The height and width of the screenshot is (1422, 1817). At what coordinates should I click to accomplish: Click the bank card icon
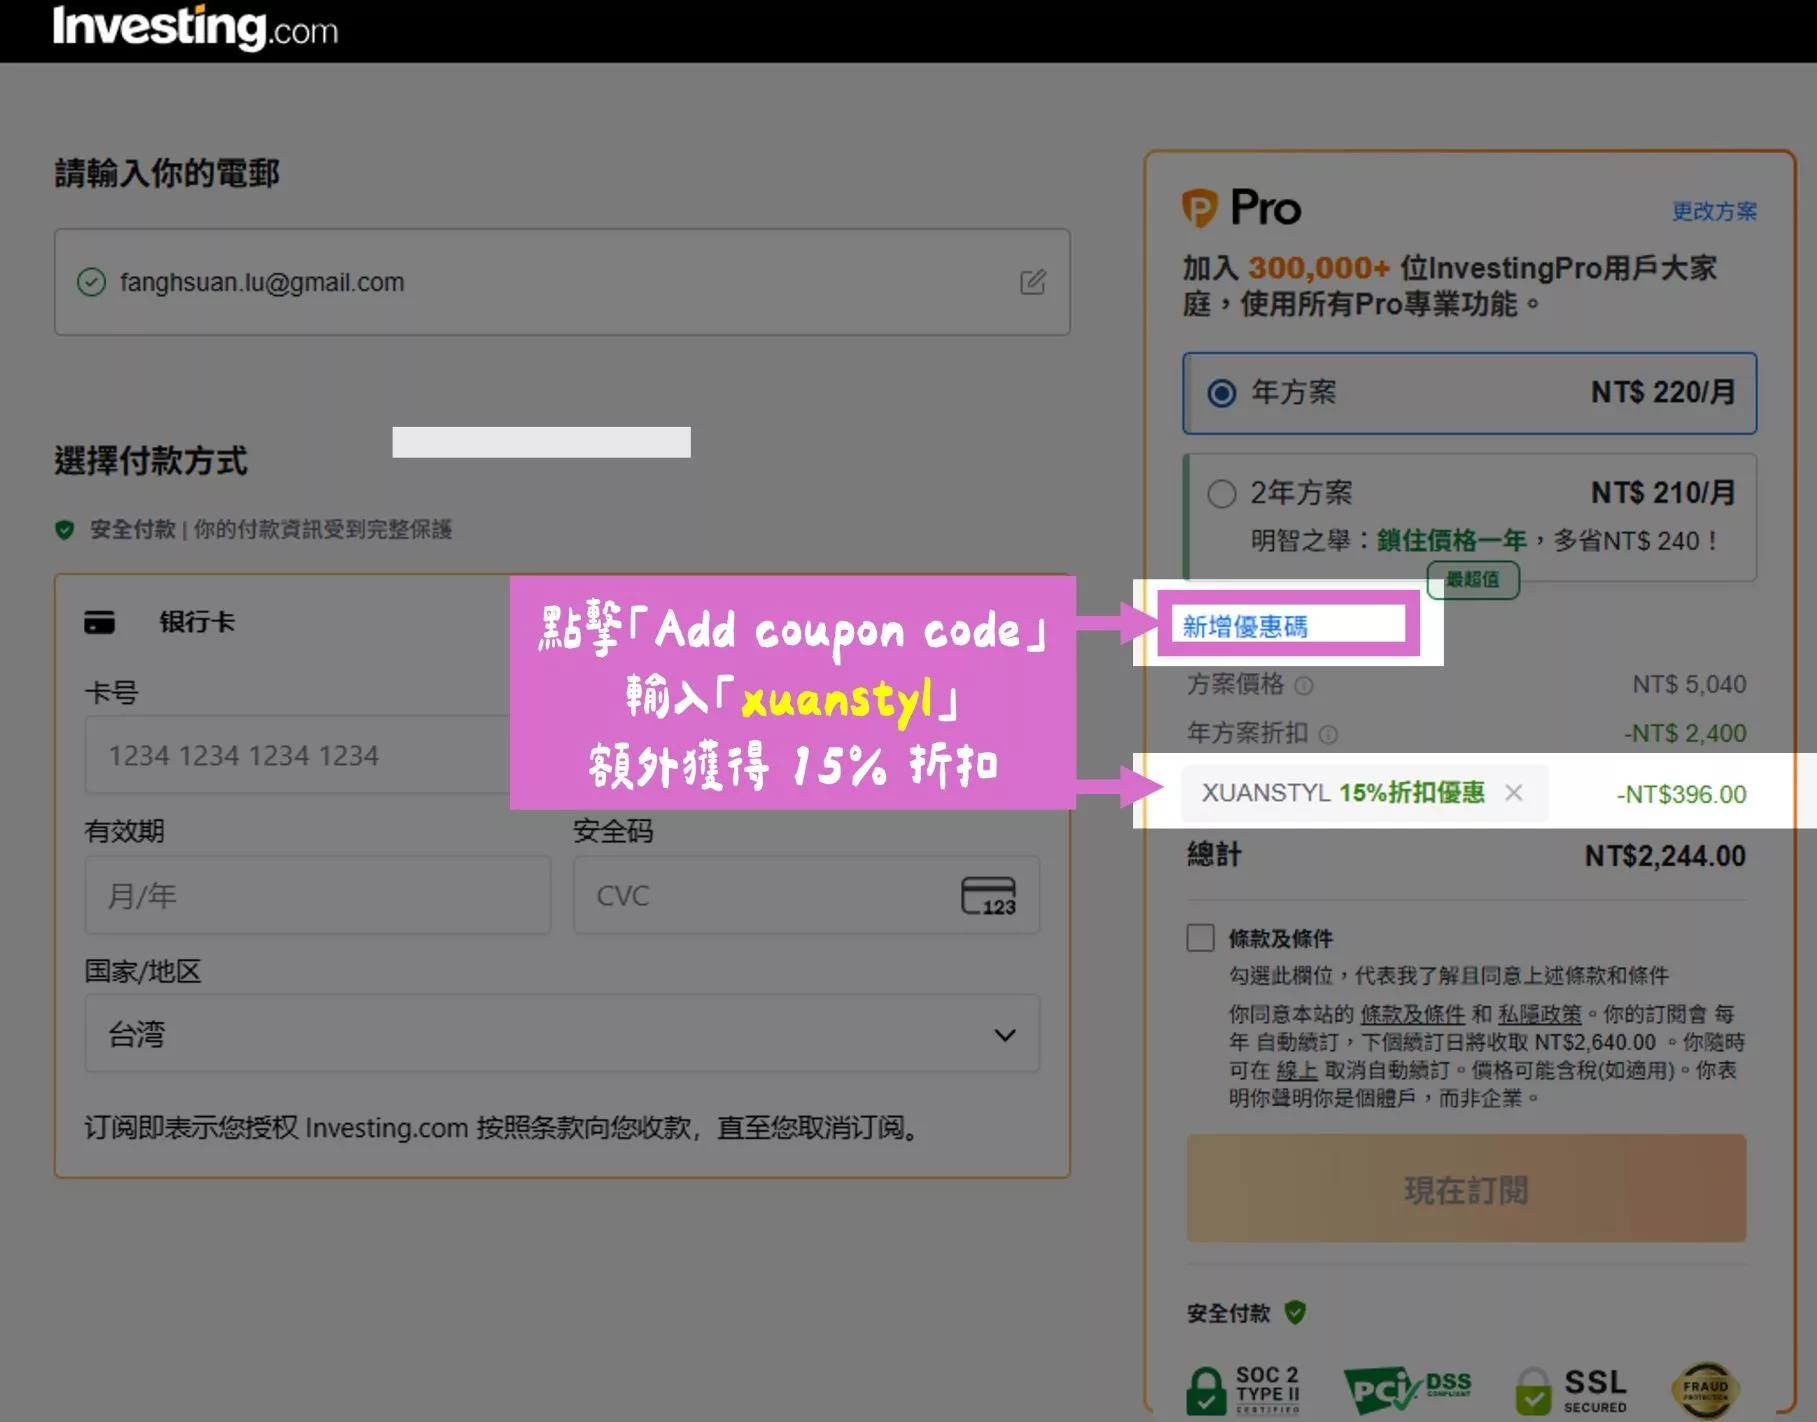point(99,622)
